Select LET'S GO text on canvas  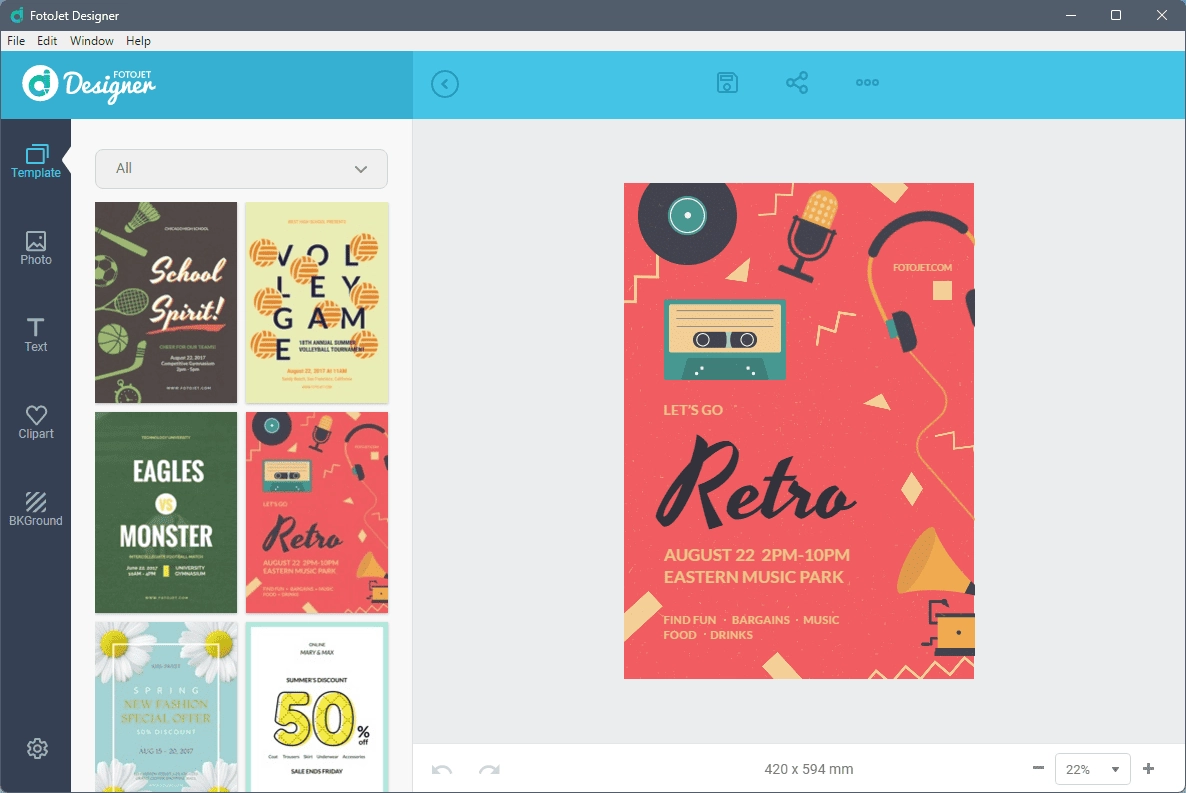[693, 410]
